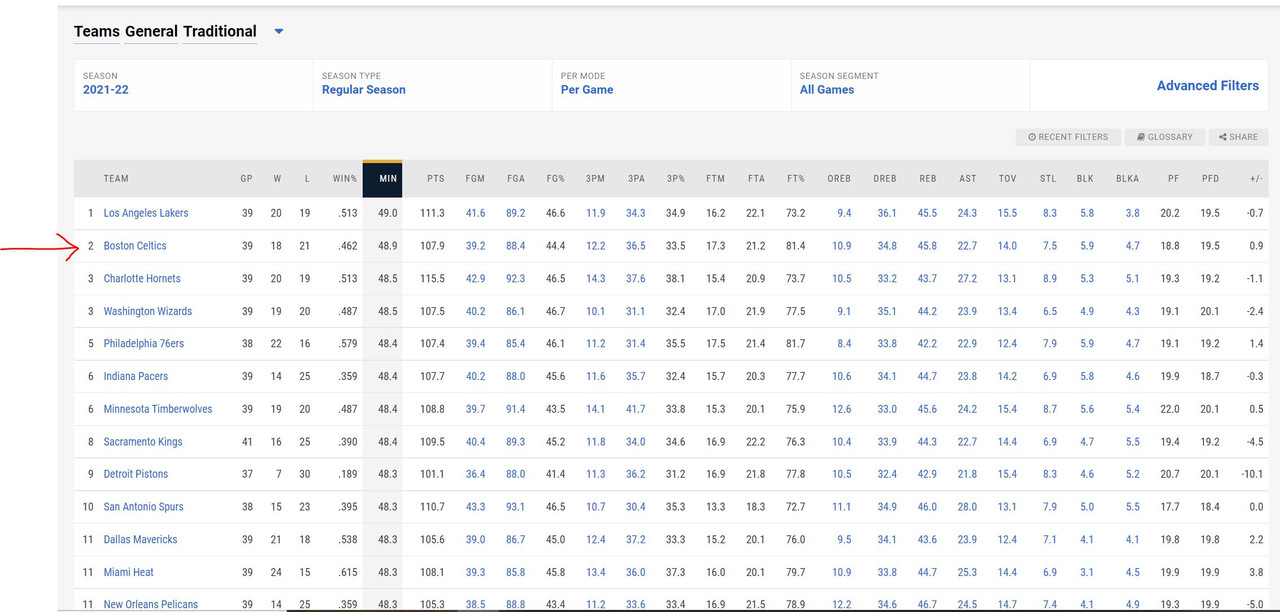Sort by FGM column header
The image size is (1280, 612).
(475, 179)
